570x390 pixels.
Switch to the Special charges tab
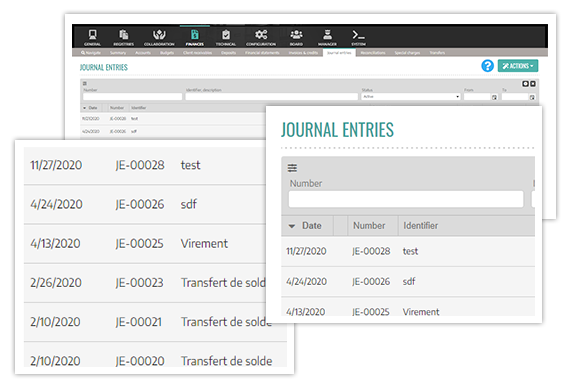[407, 53]
